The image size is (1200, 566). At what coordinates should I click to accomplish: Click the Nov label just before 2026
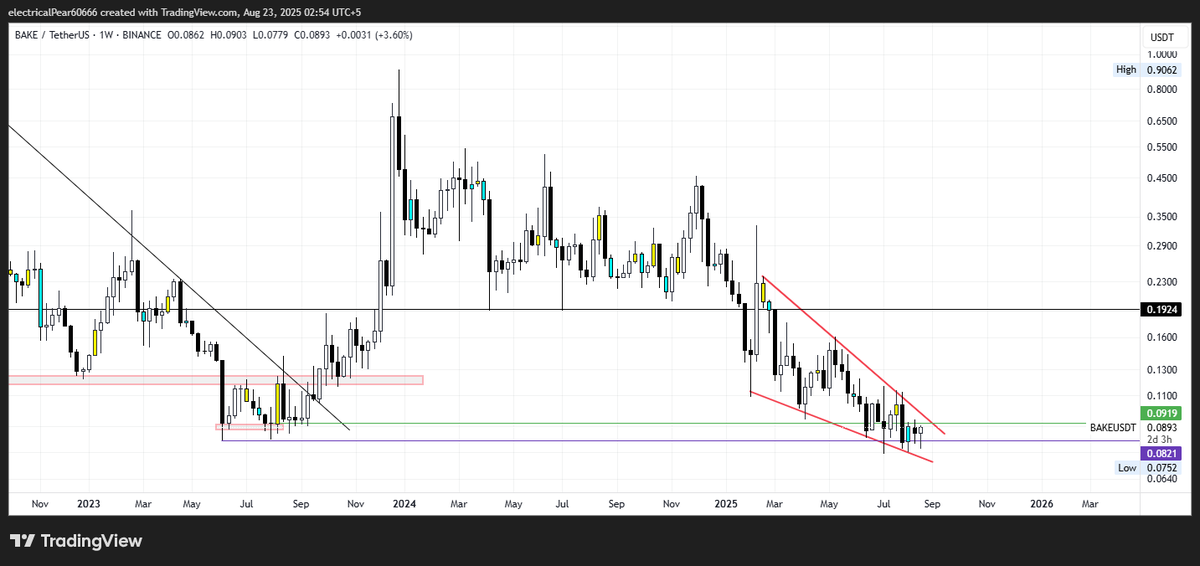[989, 504]
